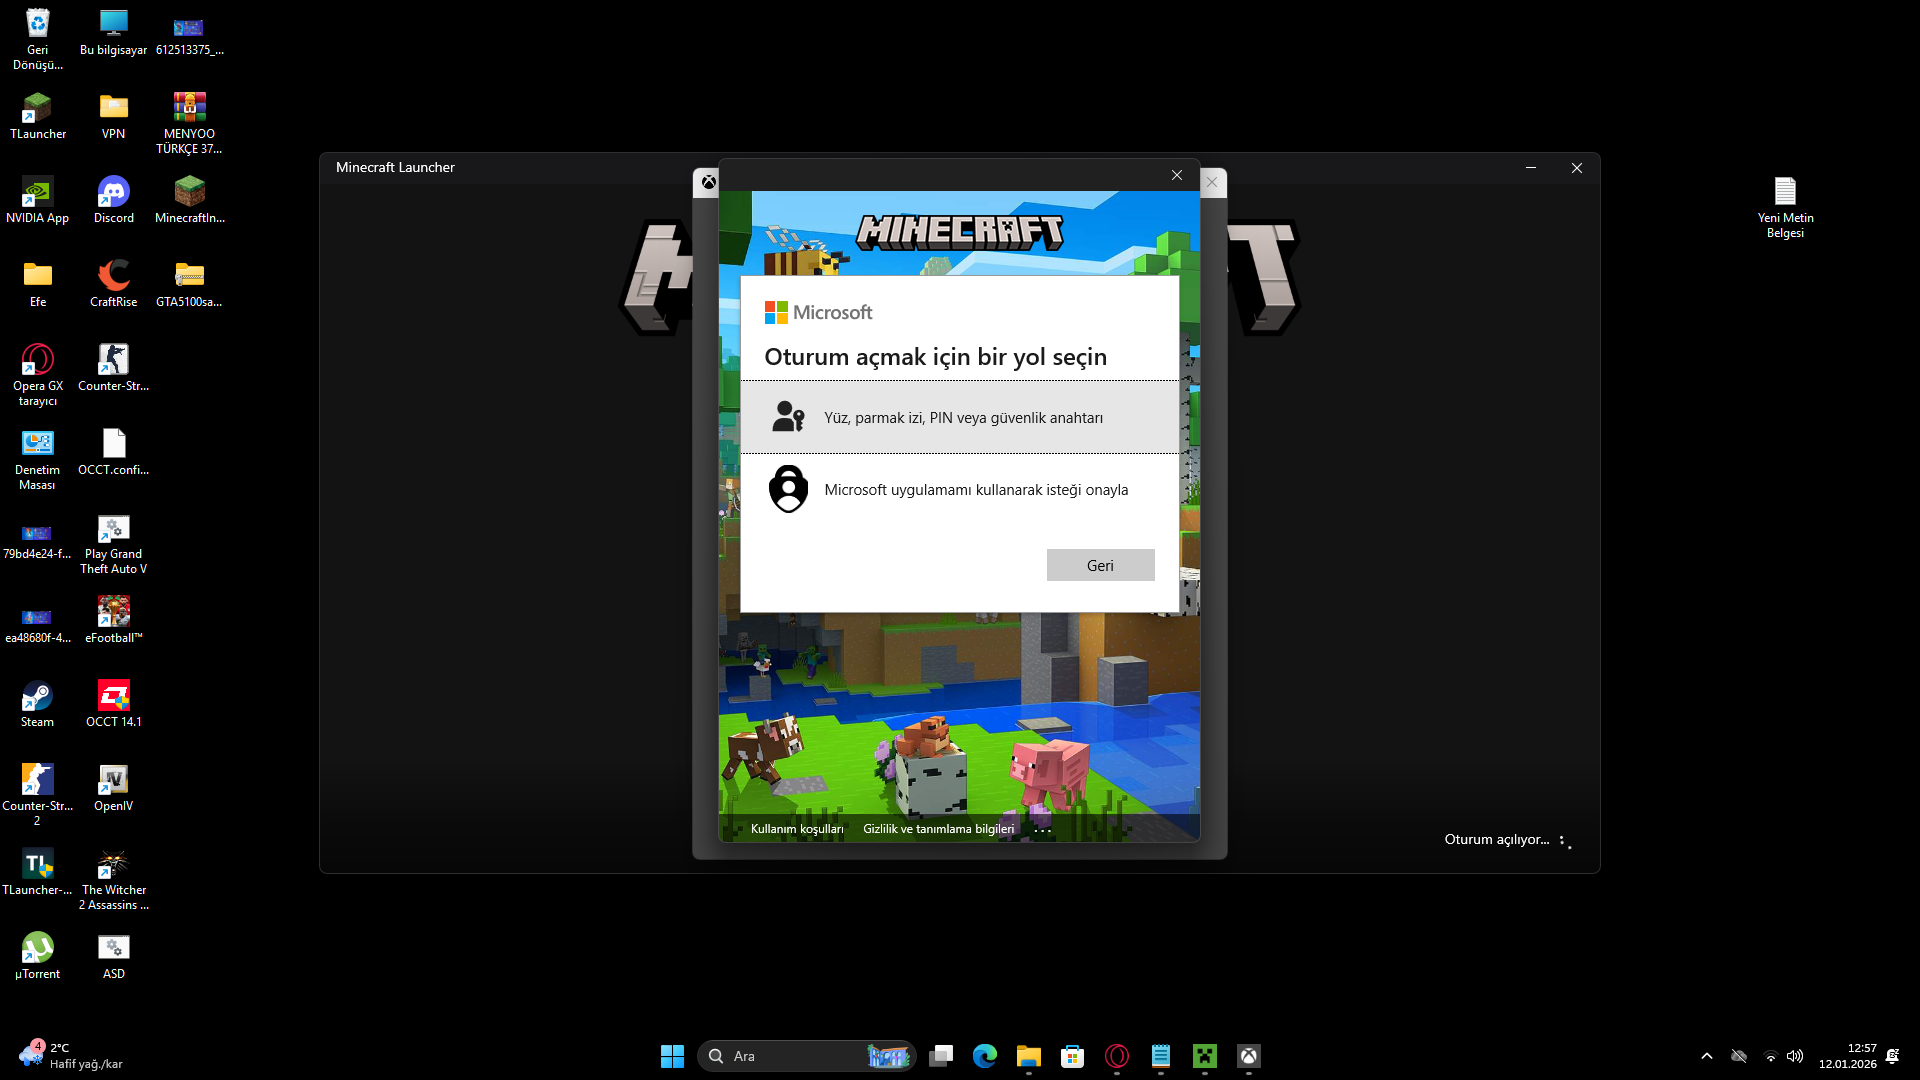Screen dimensions: 1920x1080
Task: Open Microsoft Edge from the taskbar
Action: coord(985,1056)
